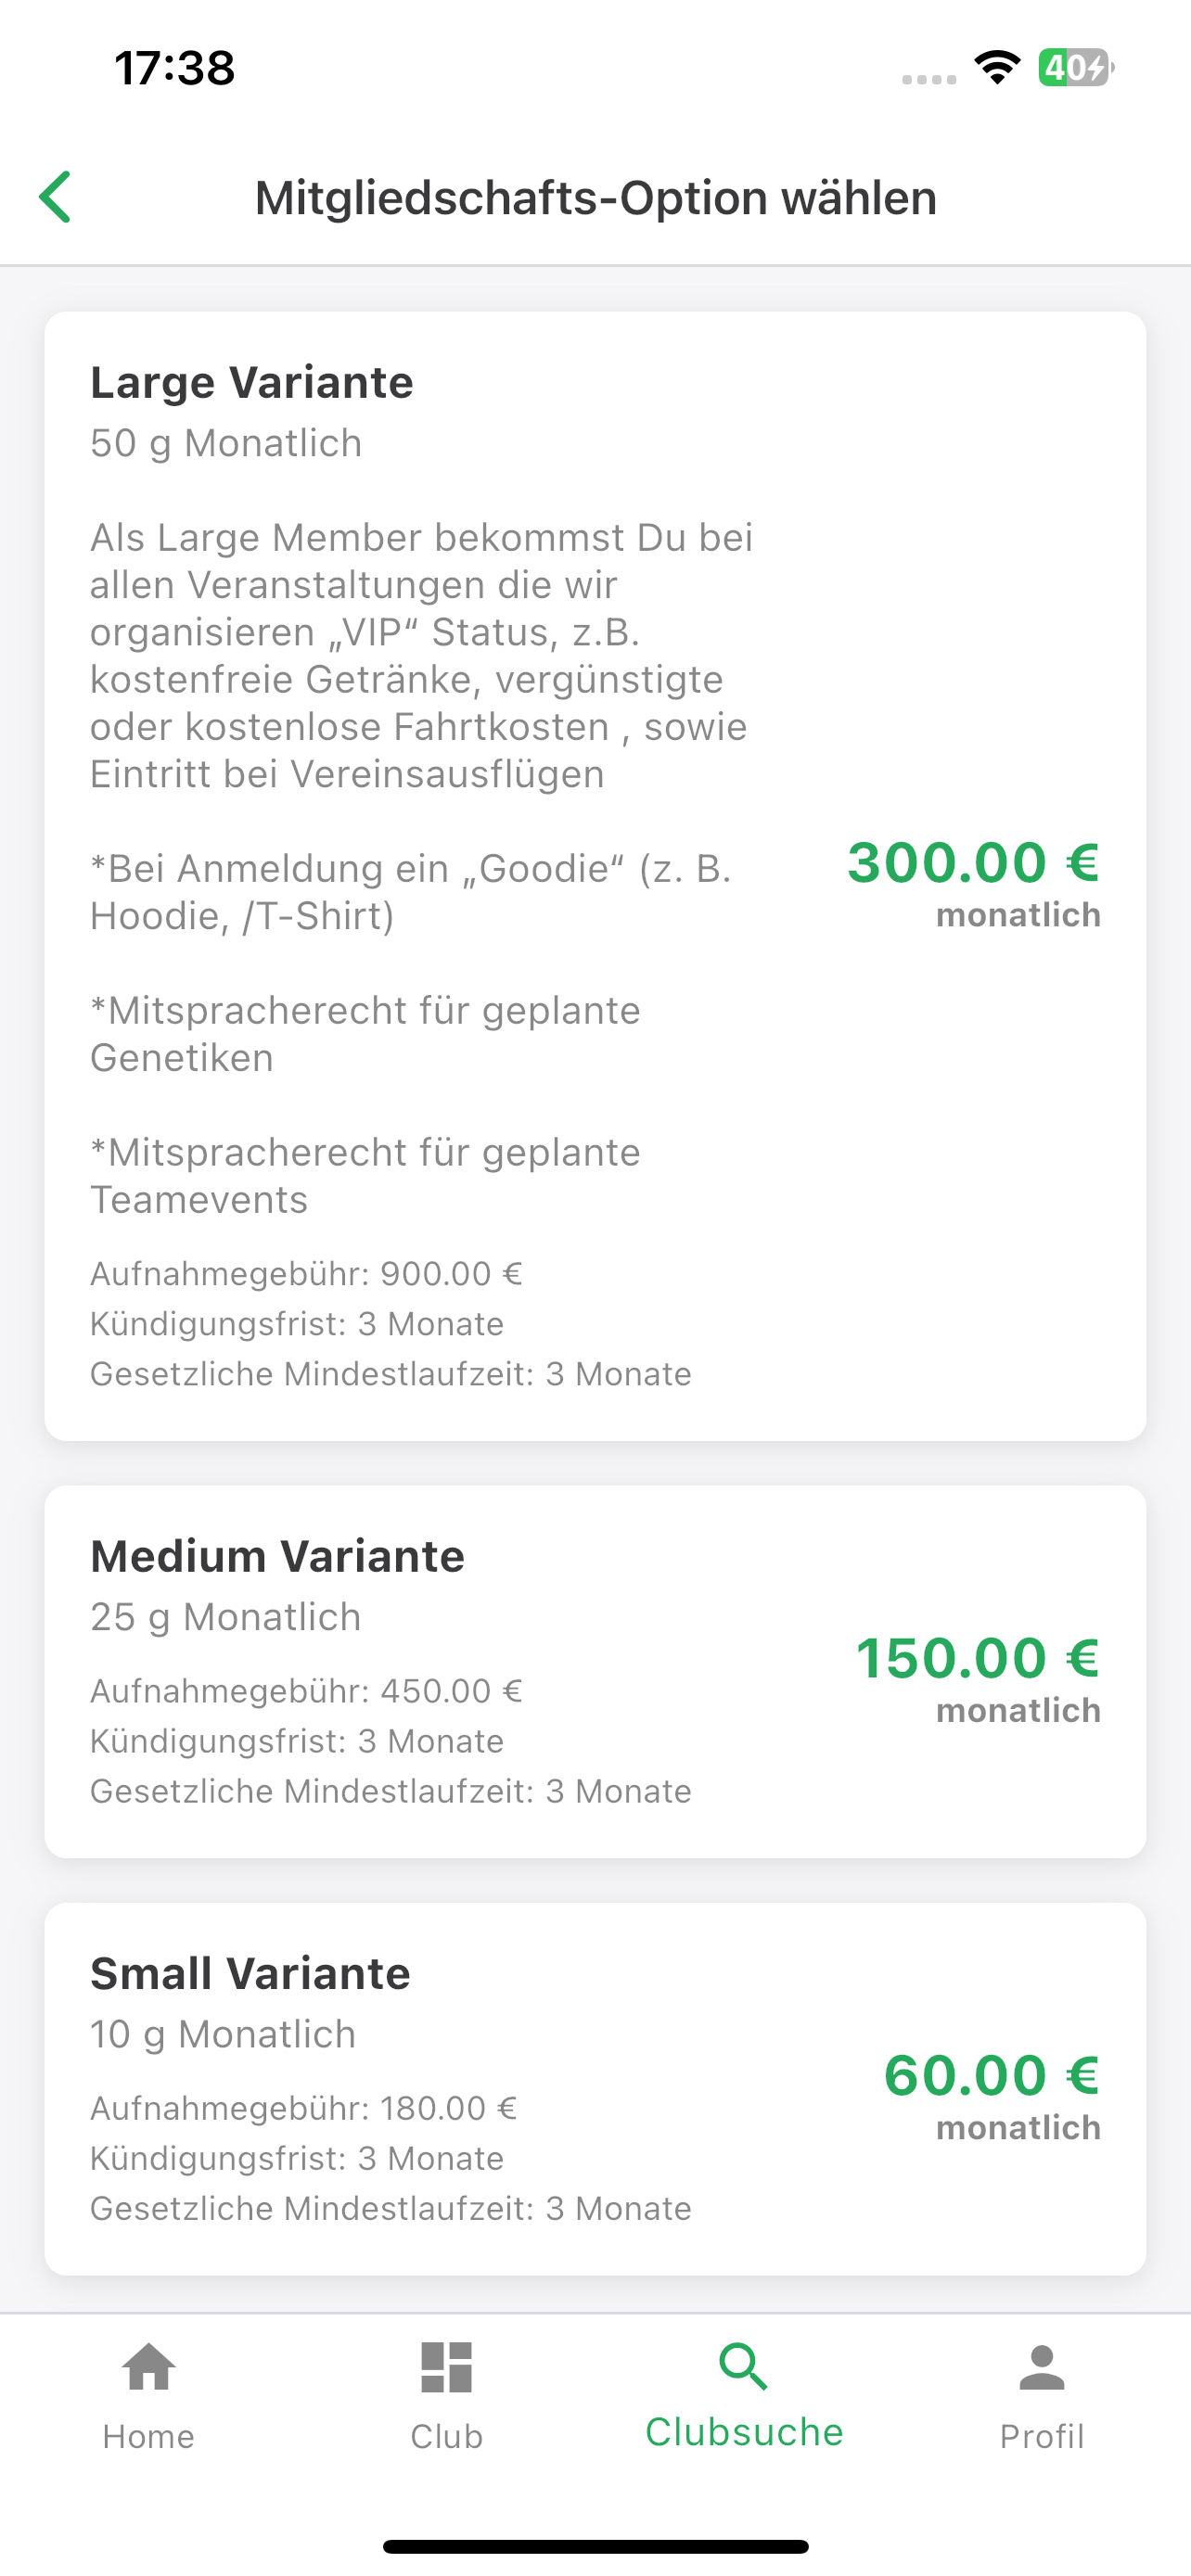
Task: Tap the Large Variante description text
Action: click(421, 655)
